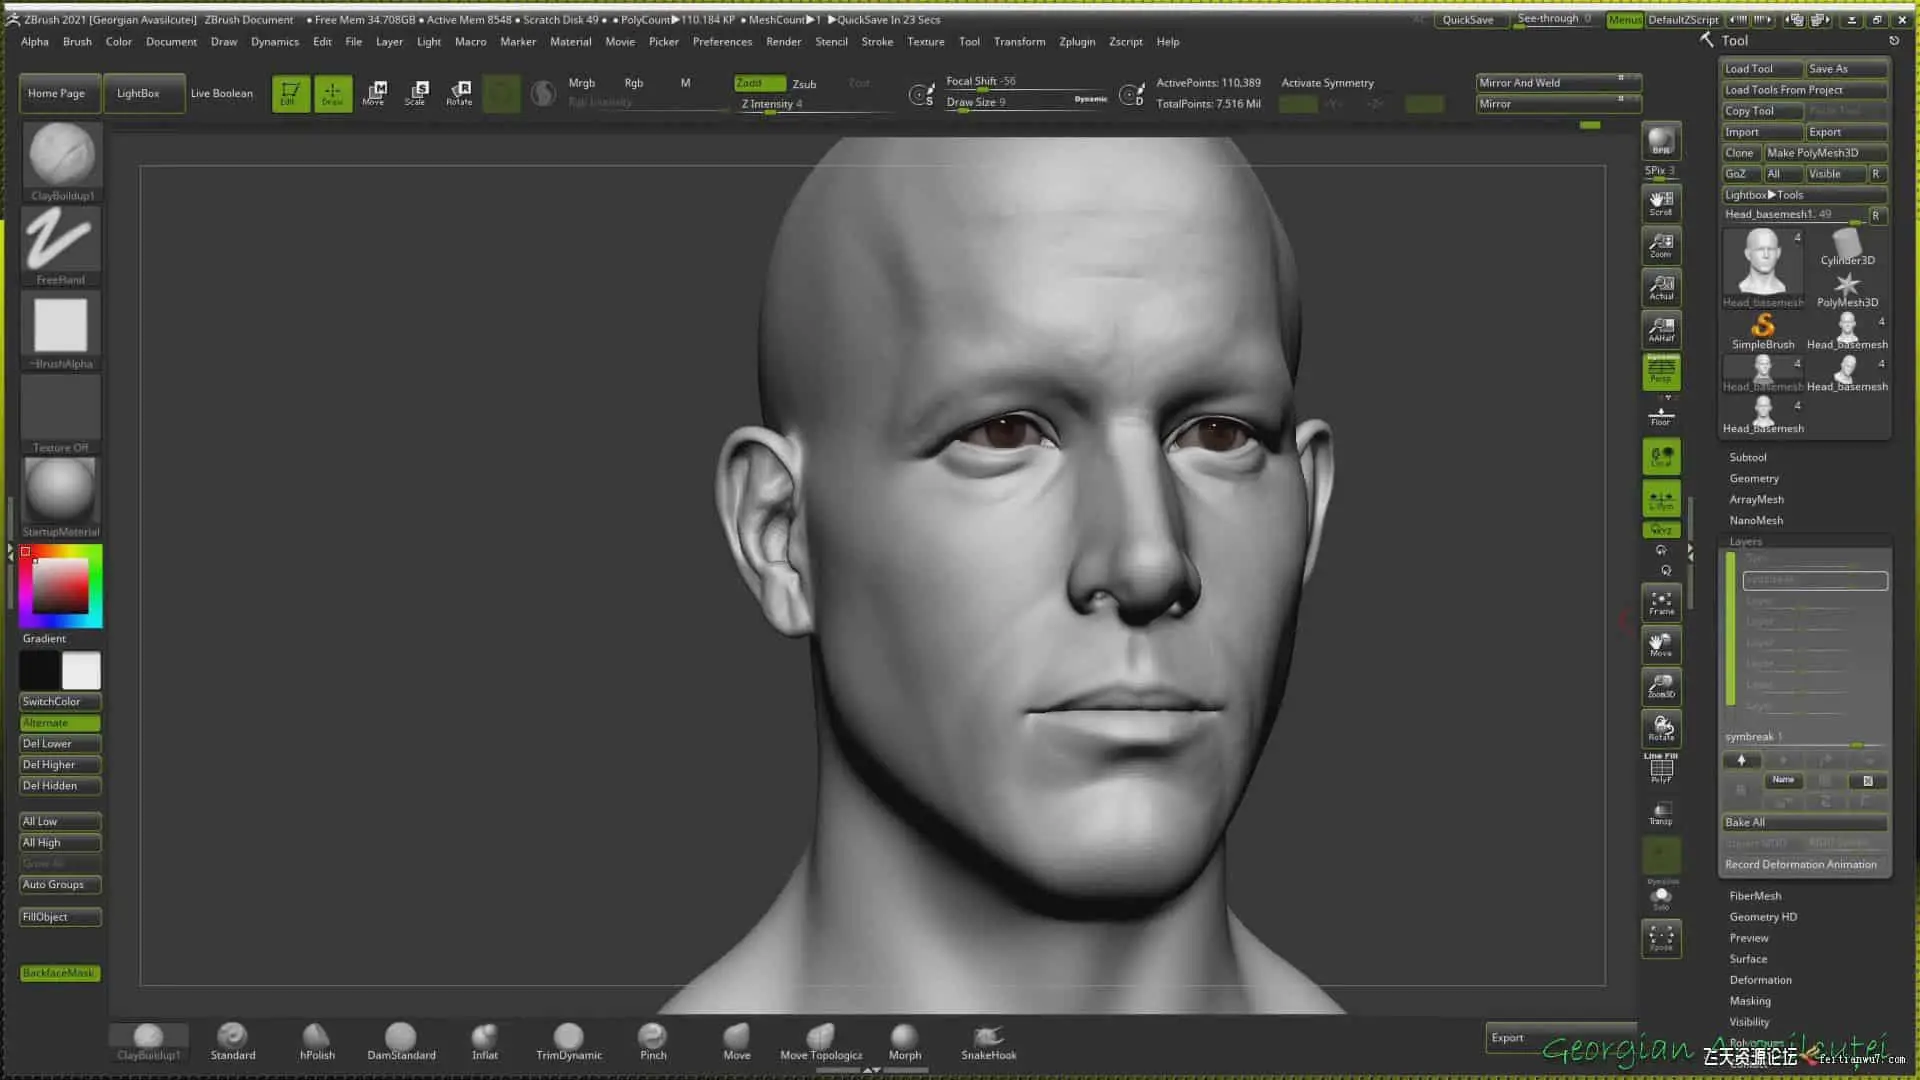Screen dimensions: 1920x1080
Task: Click the Scale tool icon
Action: point(416,93)
